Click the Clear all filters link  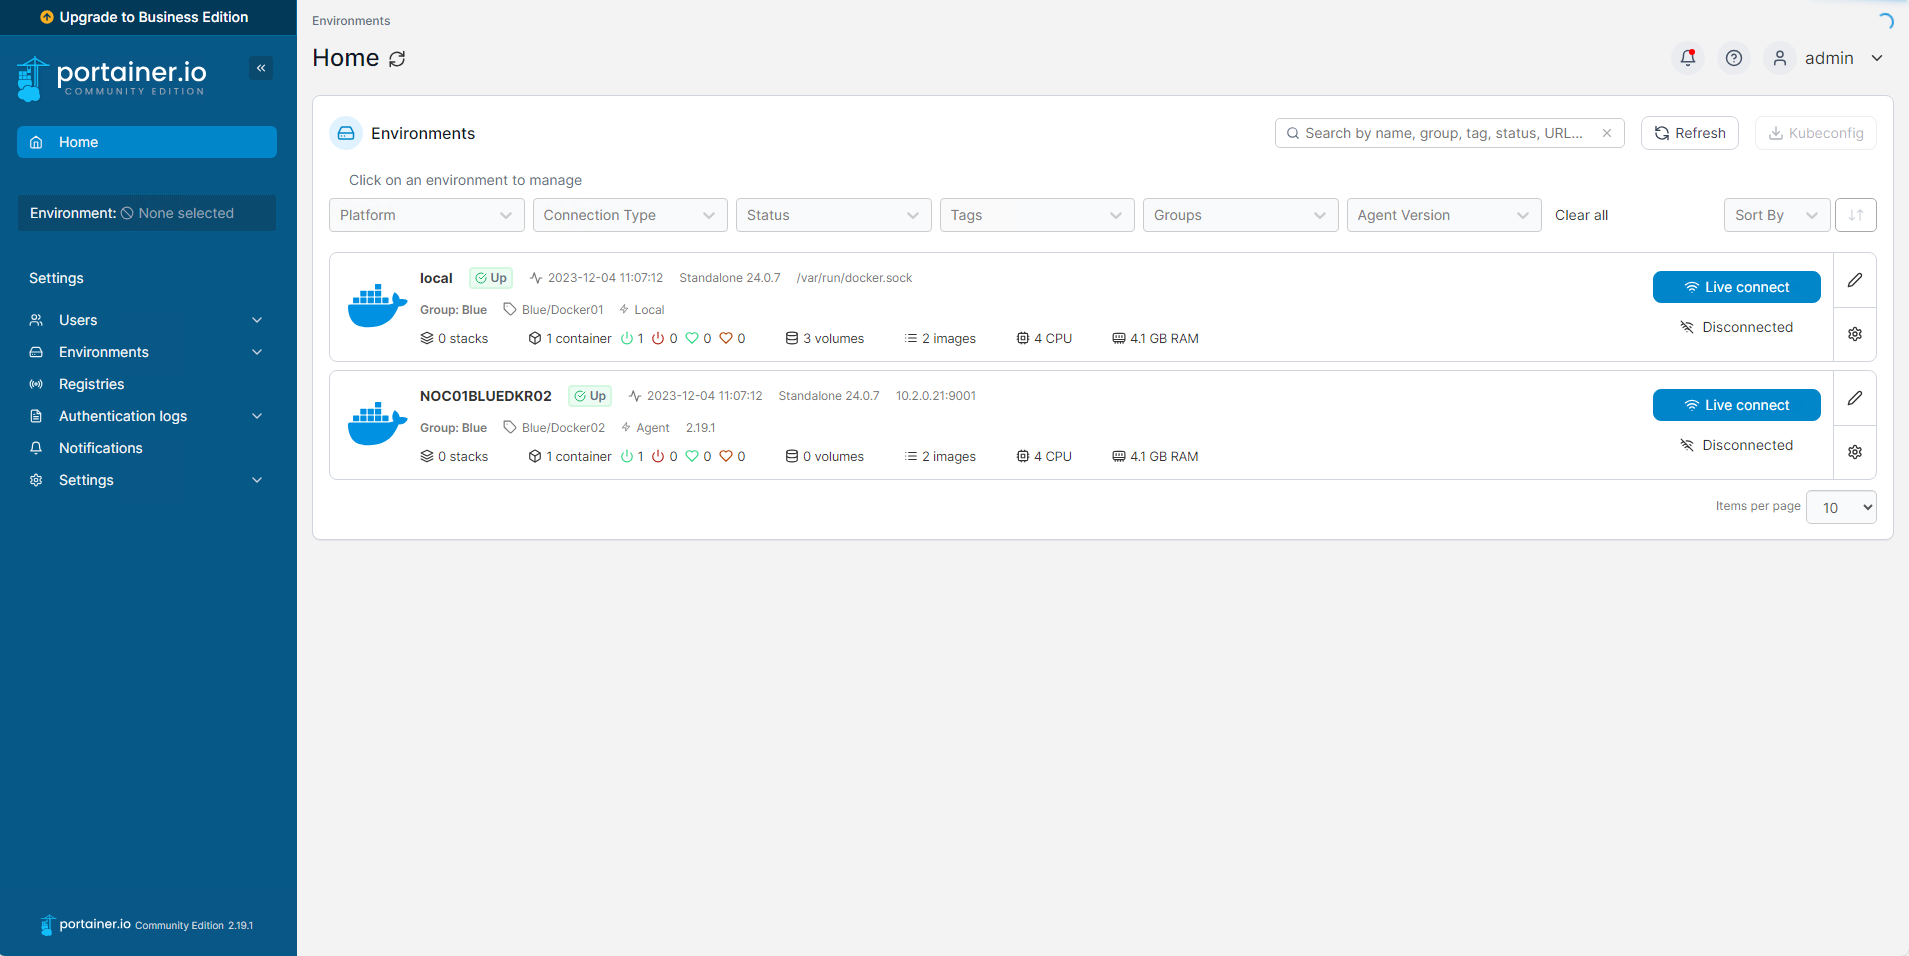coord(1581,215)
